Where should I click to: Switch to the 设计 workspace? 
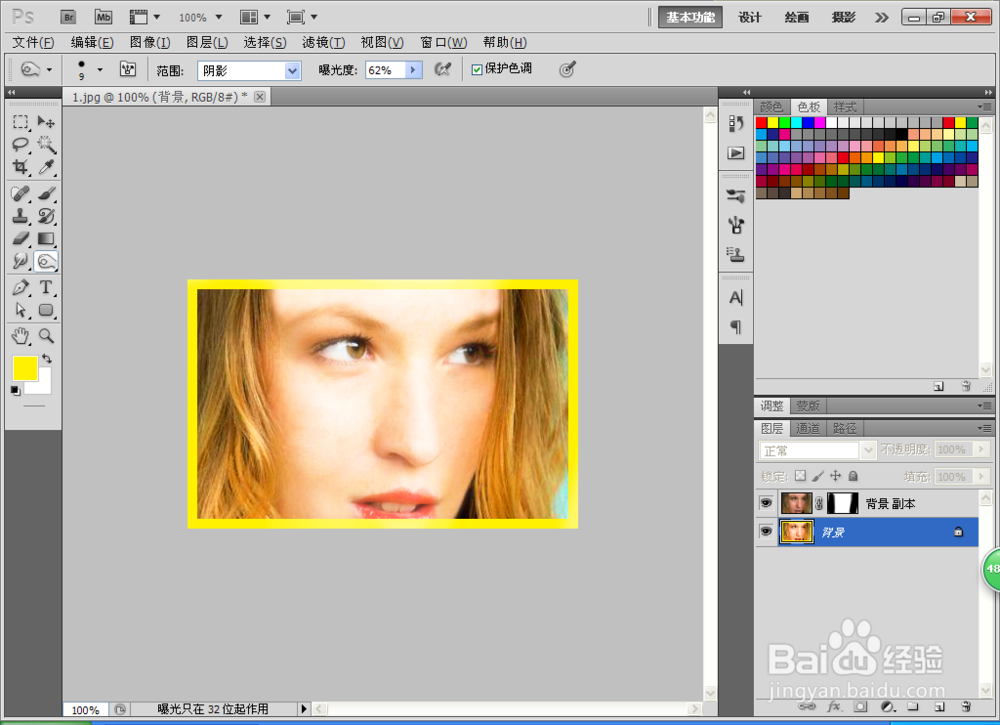click(749, 17)
